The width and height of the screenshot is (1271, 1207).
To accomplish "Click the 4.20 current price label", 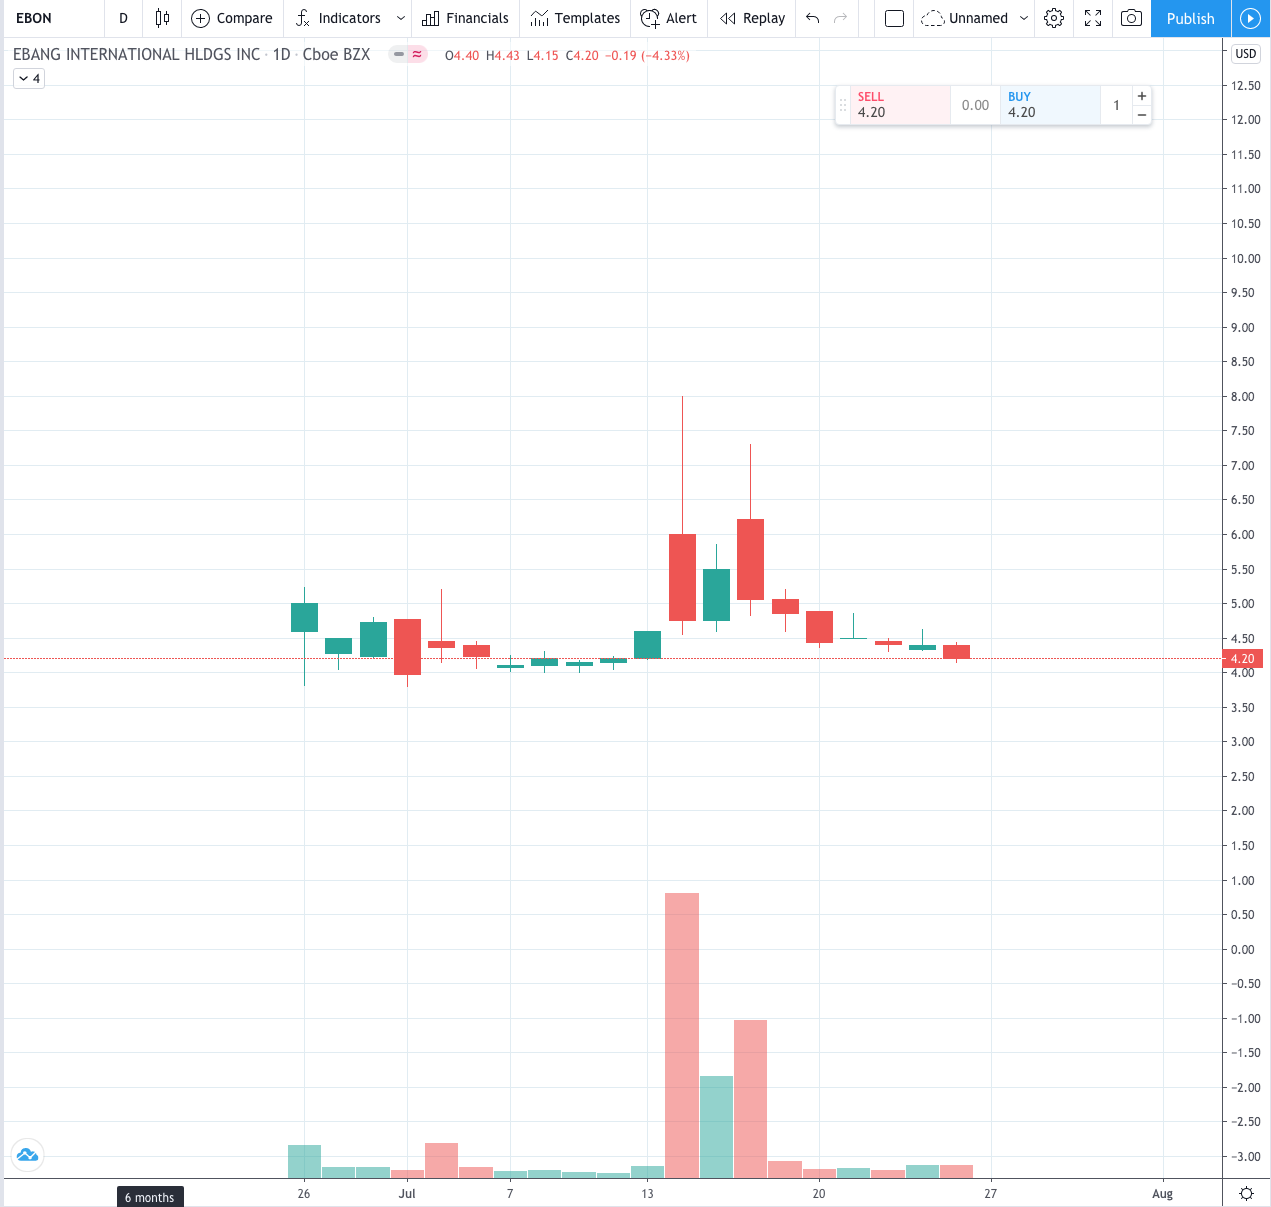I will point(1242,659).
